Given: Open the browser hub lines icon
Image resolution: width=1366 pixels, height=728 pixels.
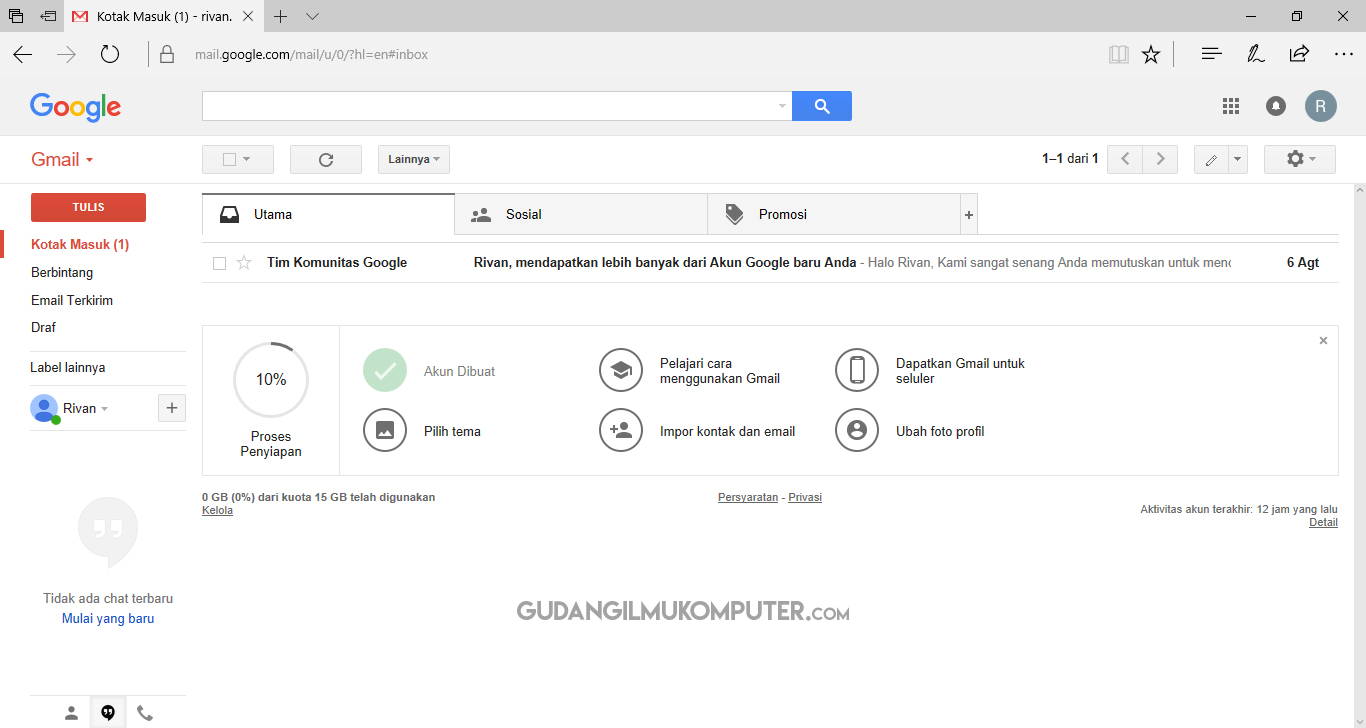Looking at the screenshot, I should pos(1212,54).
